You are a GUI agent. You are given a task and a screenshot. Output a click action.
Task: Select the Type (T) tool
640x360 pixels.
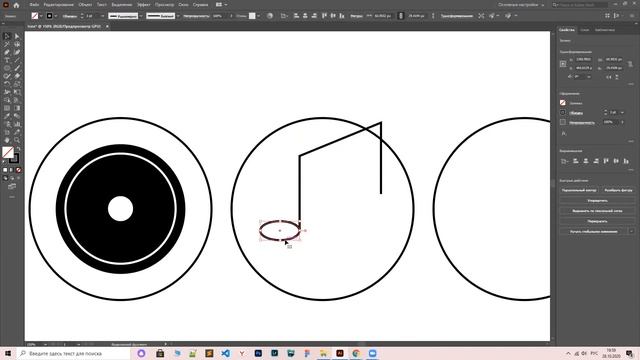[x=7, y=60]
